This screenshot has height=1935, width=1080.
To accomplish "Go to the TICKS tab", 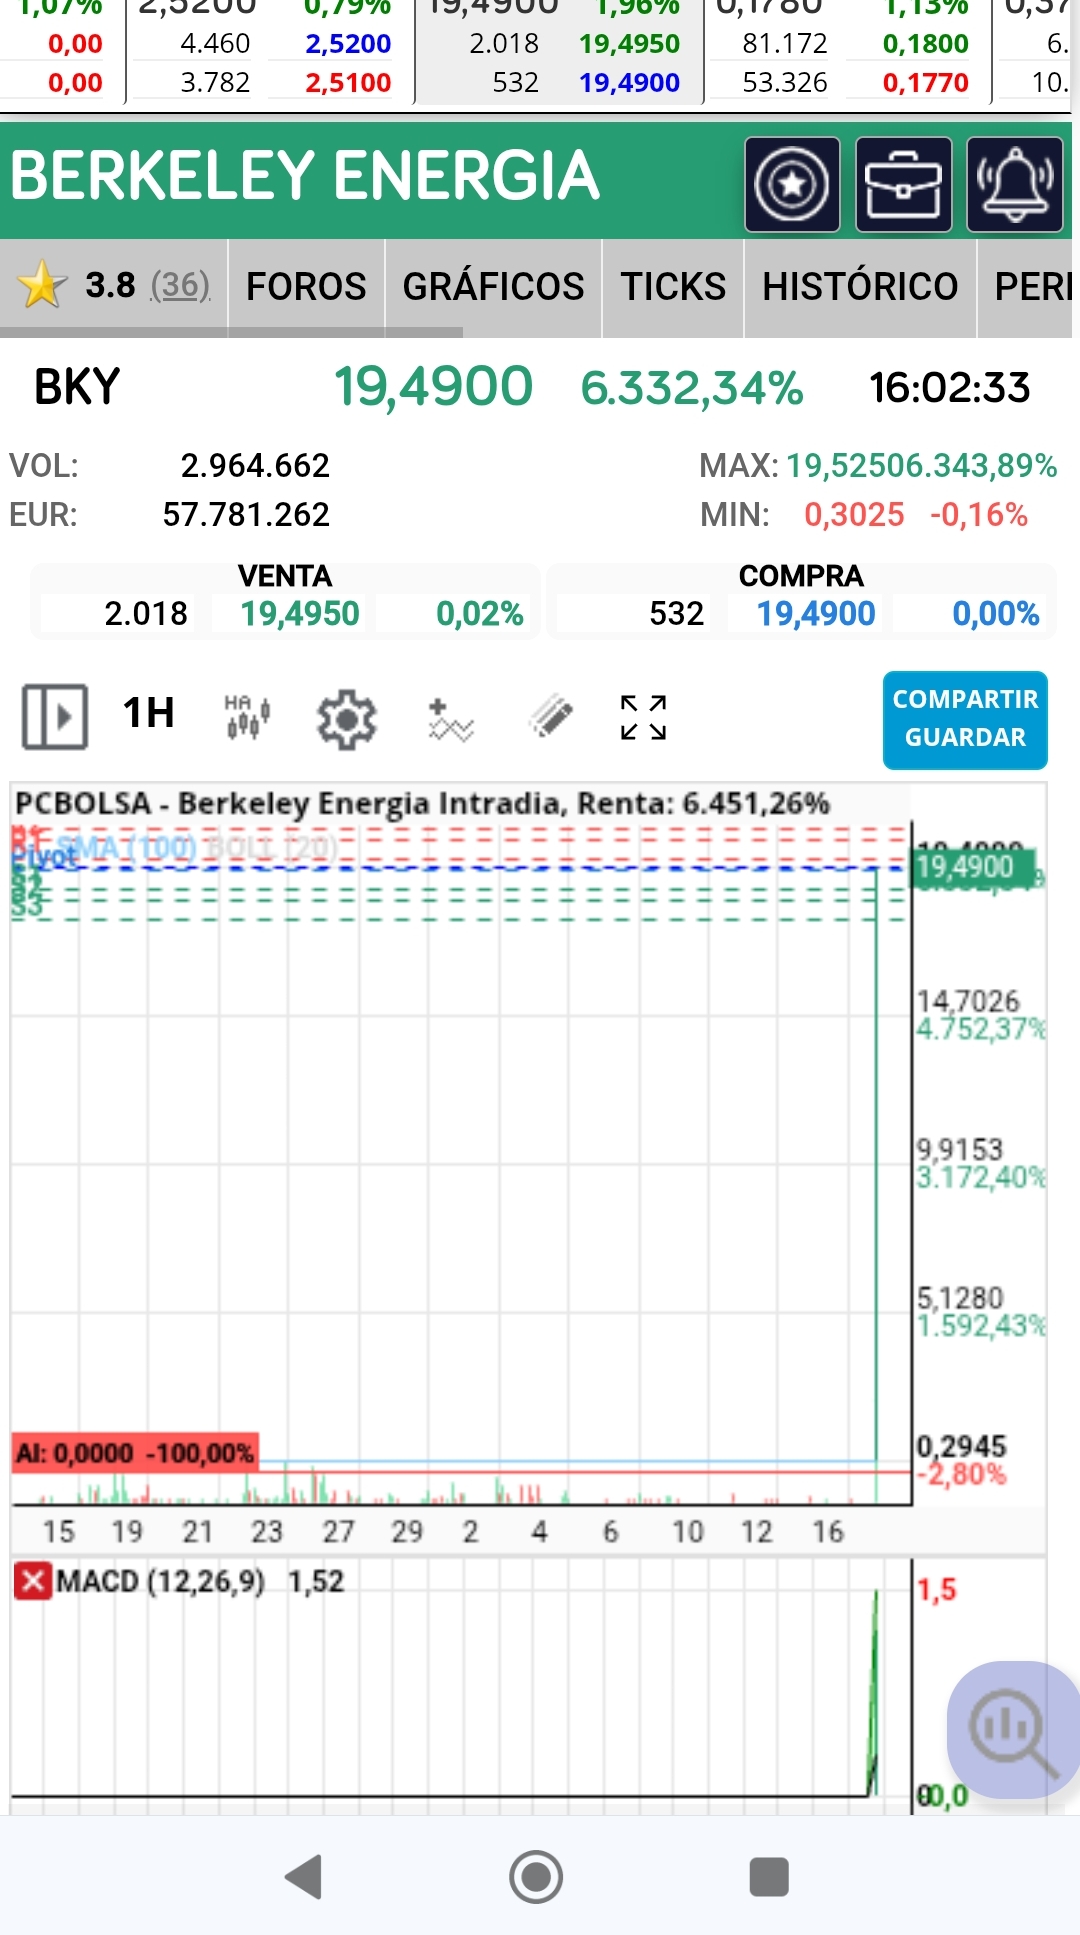I will [x=673, y=287].
